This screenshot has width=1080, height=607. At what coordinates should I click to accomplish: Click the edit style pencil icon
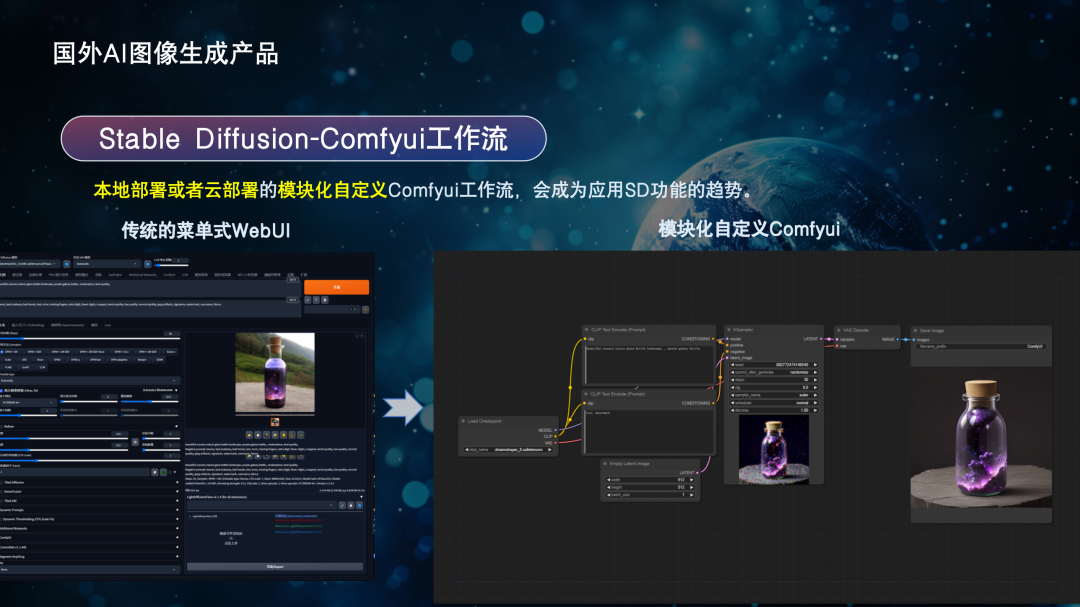point(366,309)
